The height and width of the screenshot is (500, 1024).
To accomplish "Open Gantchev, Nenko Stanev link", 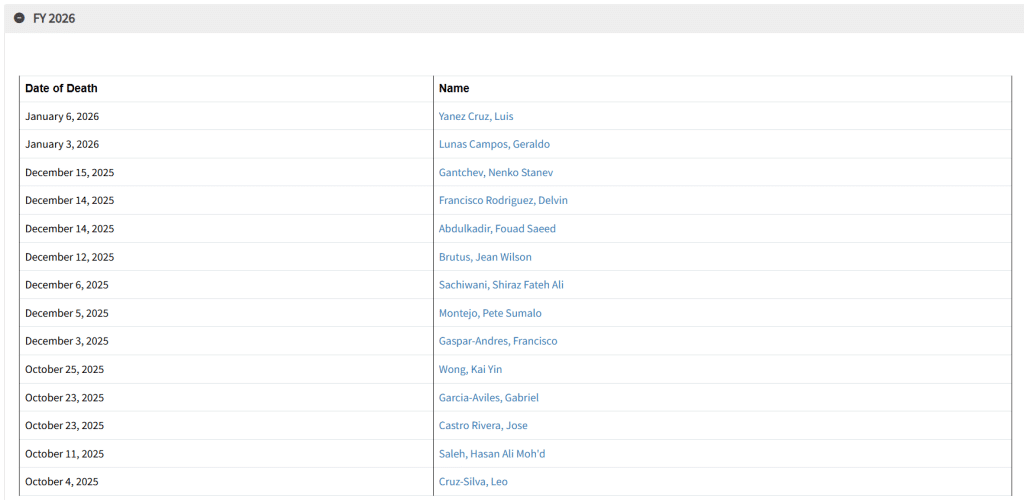I will pos(495,172).
